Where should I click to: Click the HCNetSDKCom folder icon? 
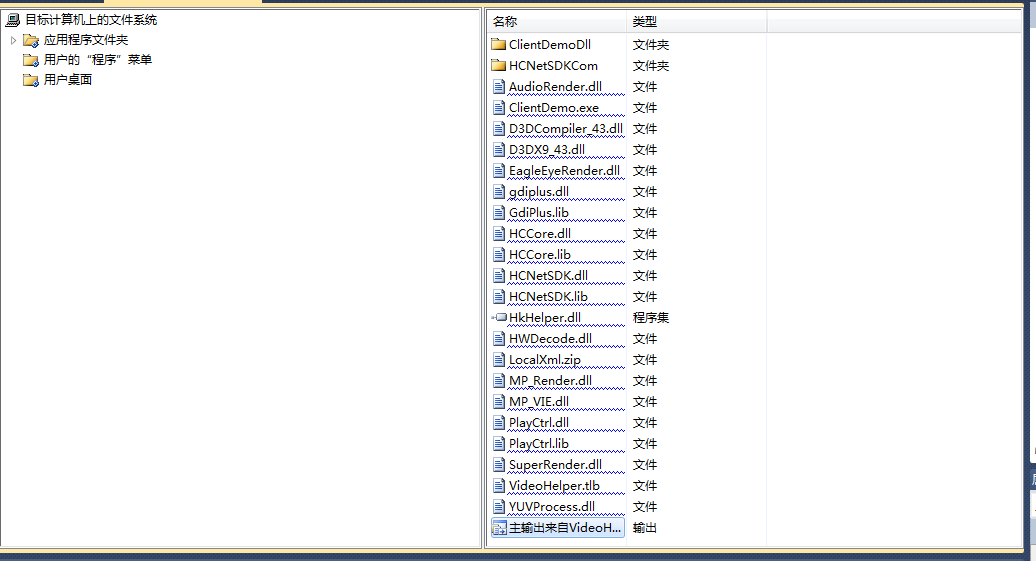499,65
